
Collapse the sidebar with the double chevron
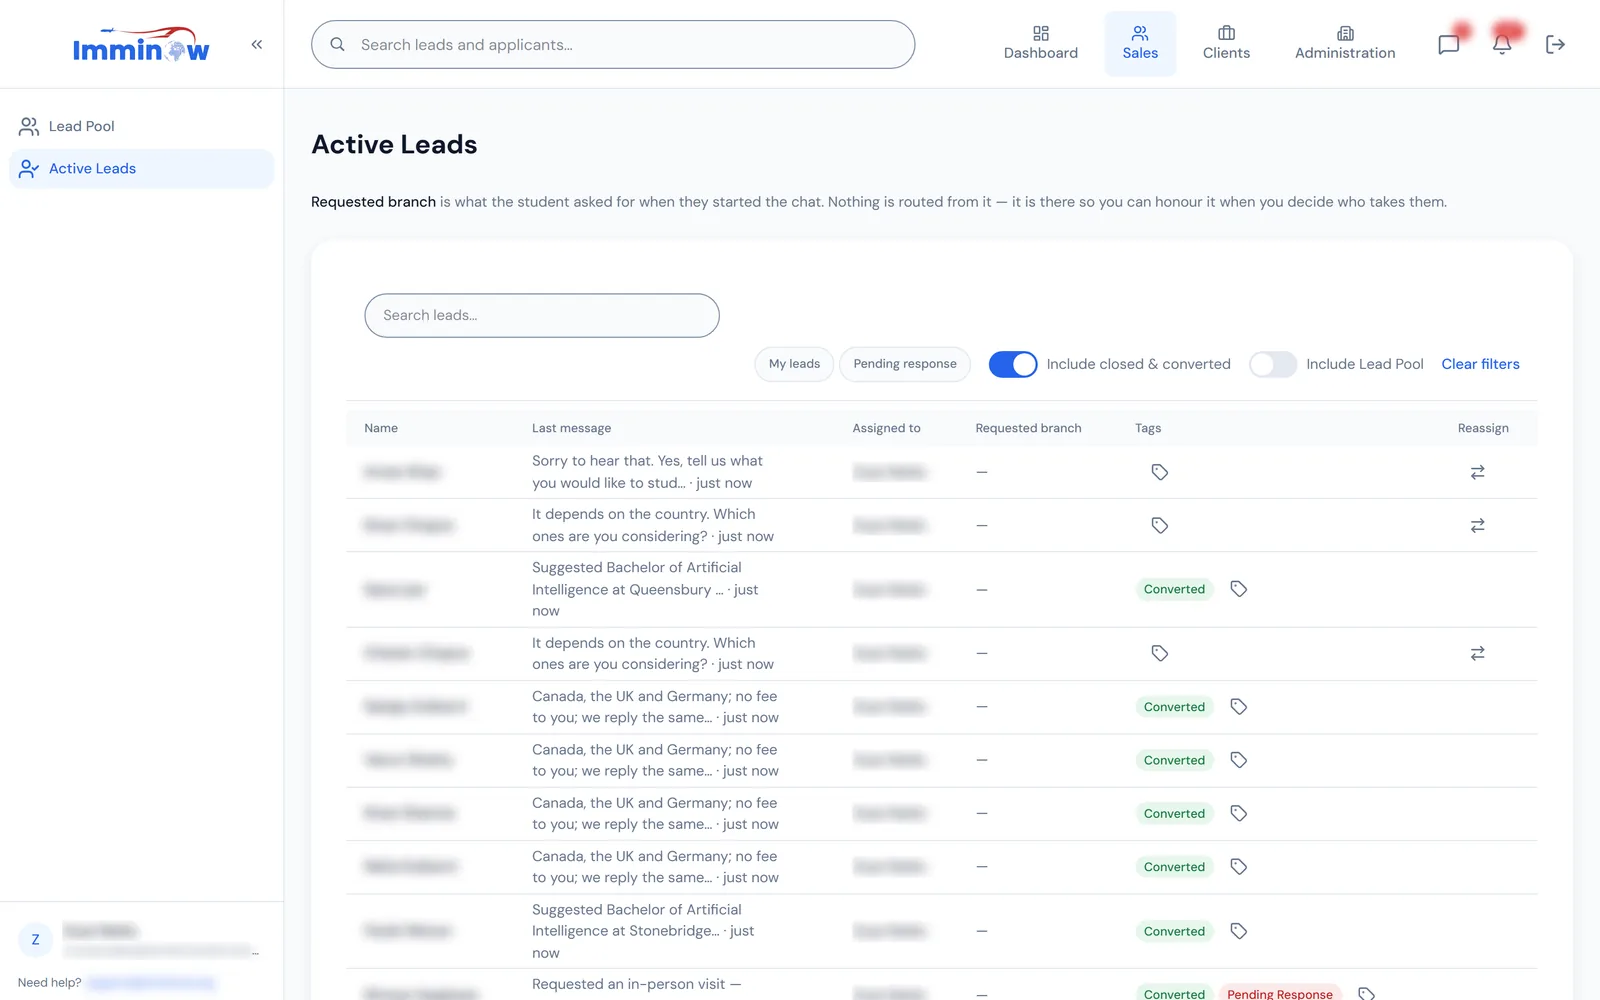257,44
